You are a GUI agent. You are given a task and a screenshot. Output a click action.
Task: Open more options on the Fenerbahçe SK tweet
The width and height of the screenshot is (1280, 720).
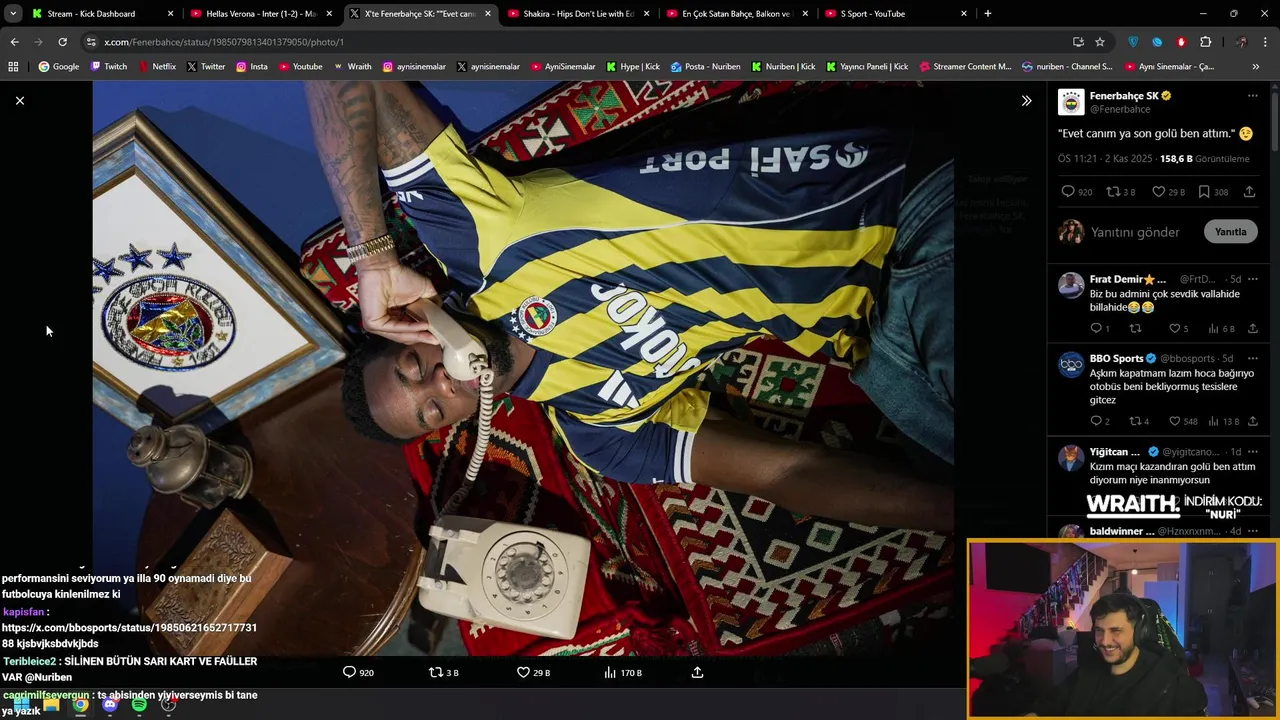[x=1252, y=96]
